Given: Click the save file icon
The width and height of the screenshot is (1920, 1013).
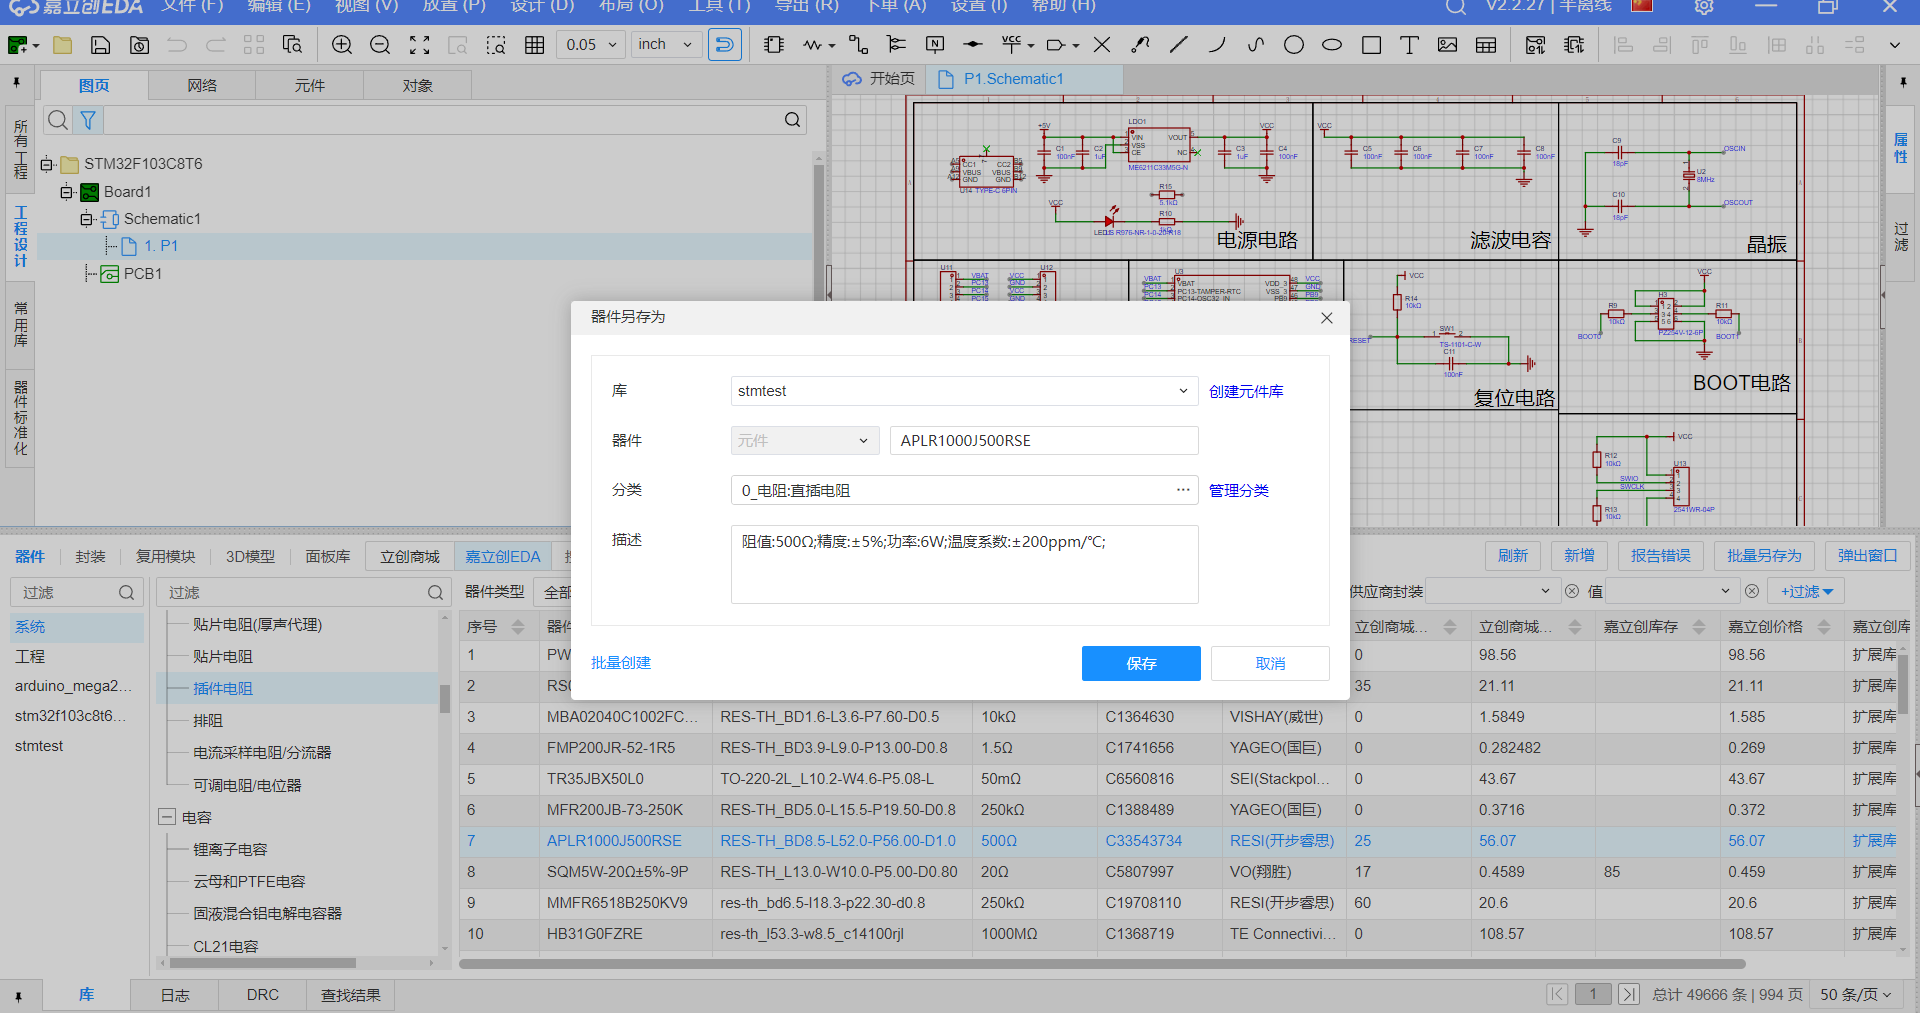Looking at the screenshot, I should (100, 45).
